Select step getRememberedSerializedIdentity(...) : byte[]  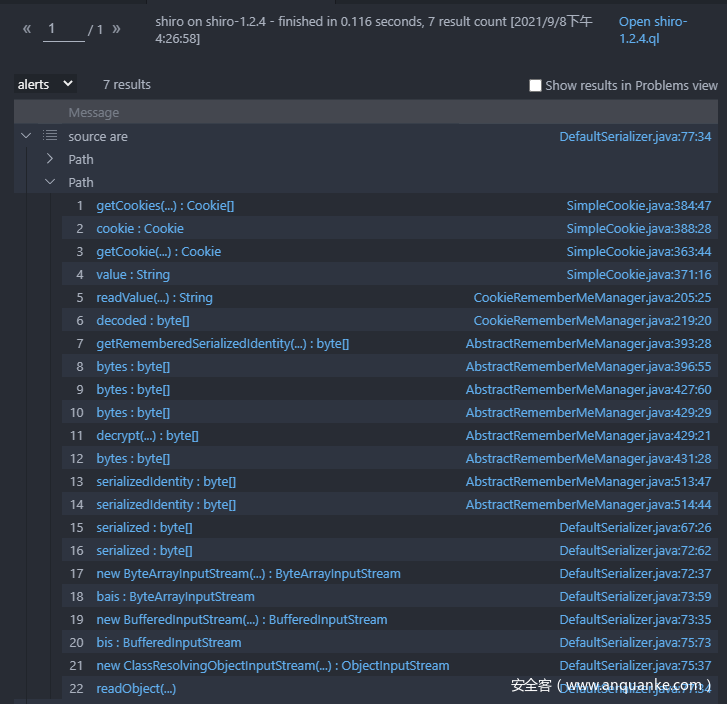click(x=223, y=344)
